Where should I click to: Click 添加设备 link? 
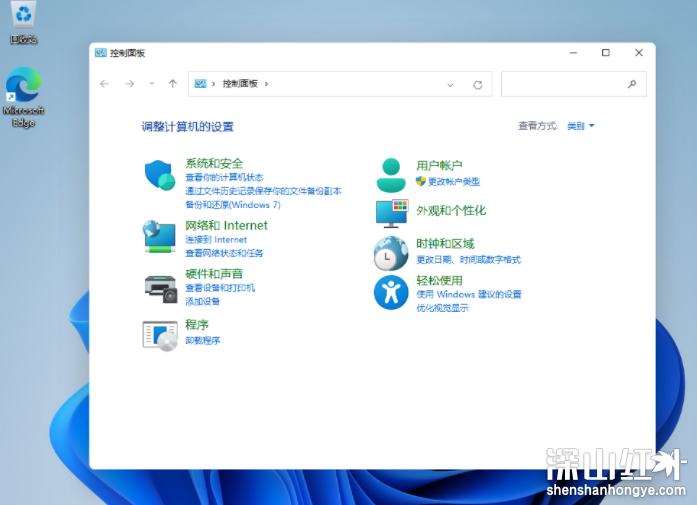[x=203, y=301]
